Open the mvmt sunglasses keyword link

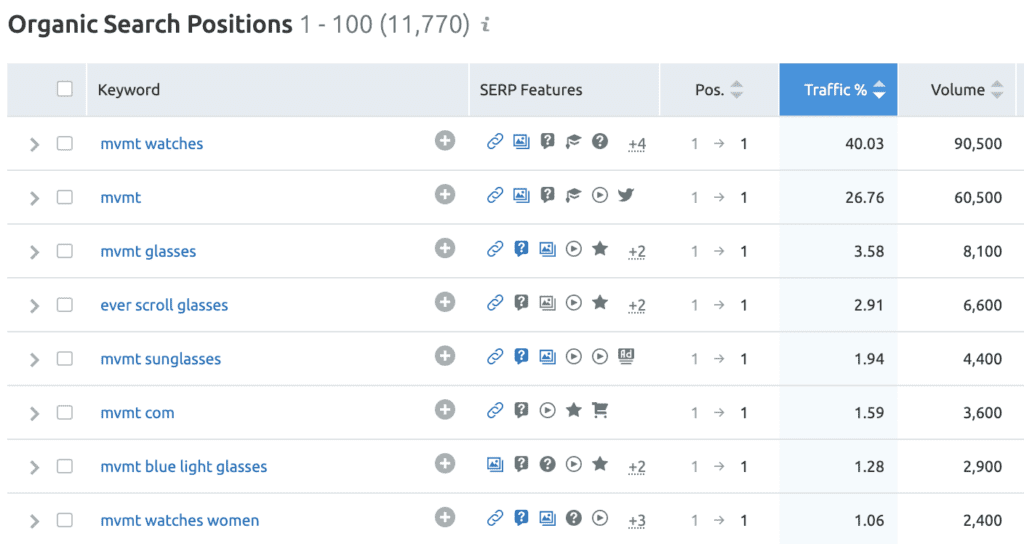click(x=161, y=359)
